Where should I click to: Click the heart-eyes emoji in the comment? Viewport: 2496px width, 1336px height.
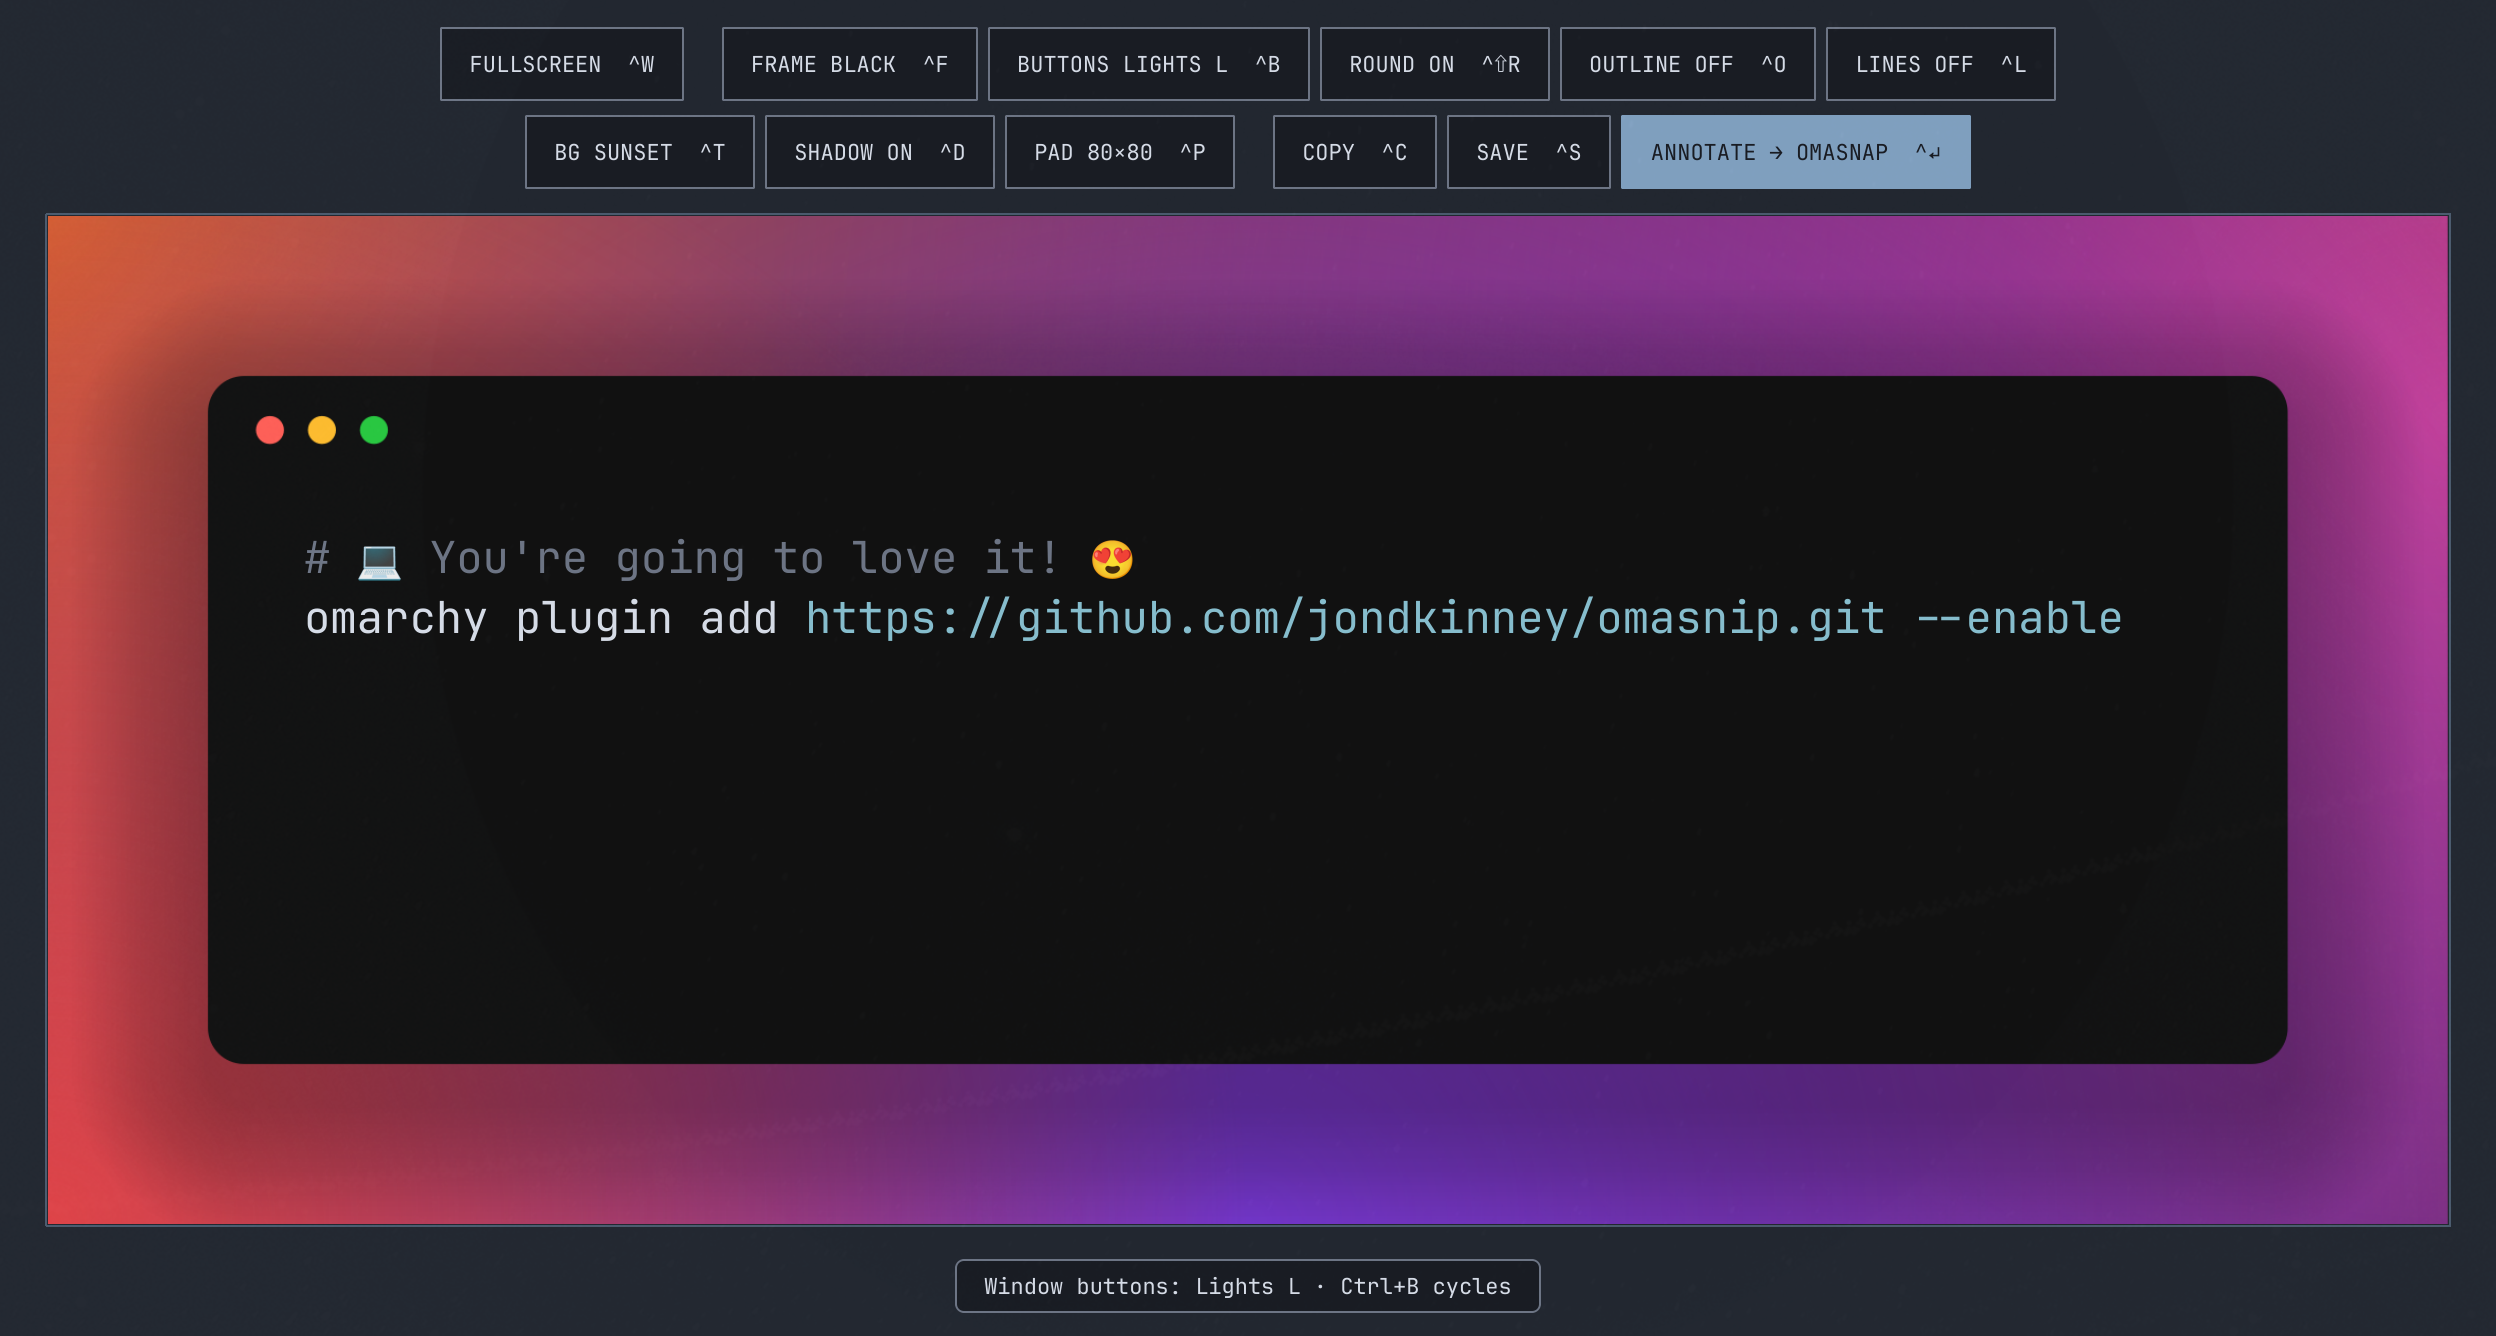(1112, 560)
